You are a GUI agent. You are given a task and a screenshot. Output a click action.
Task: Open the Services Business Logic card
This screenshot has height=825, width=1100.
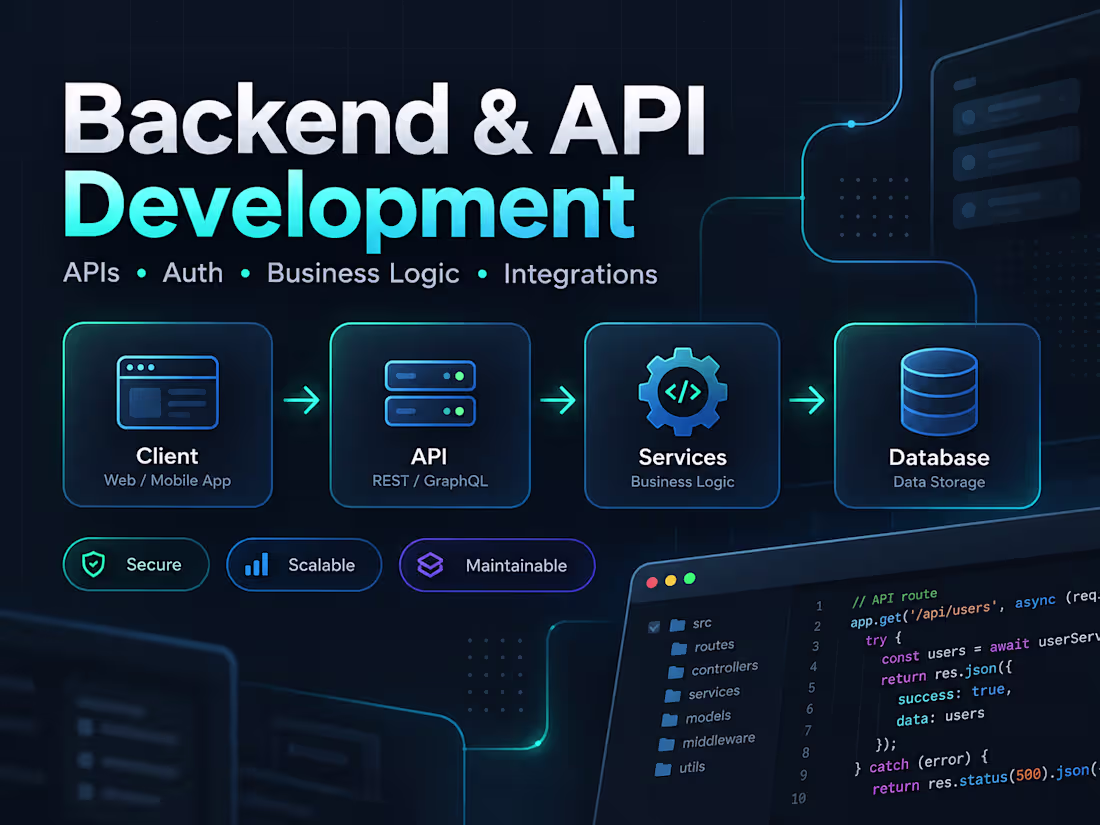683,415
